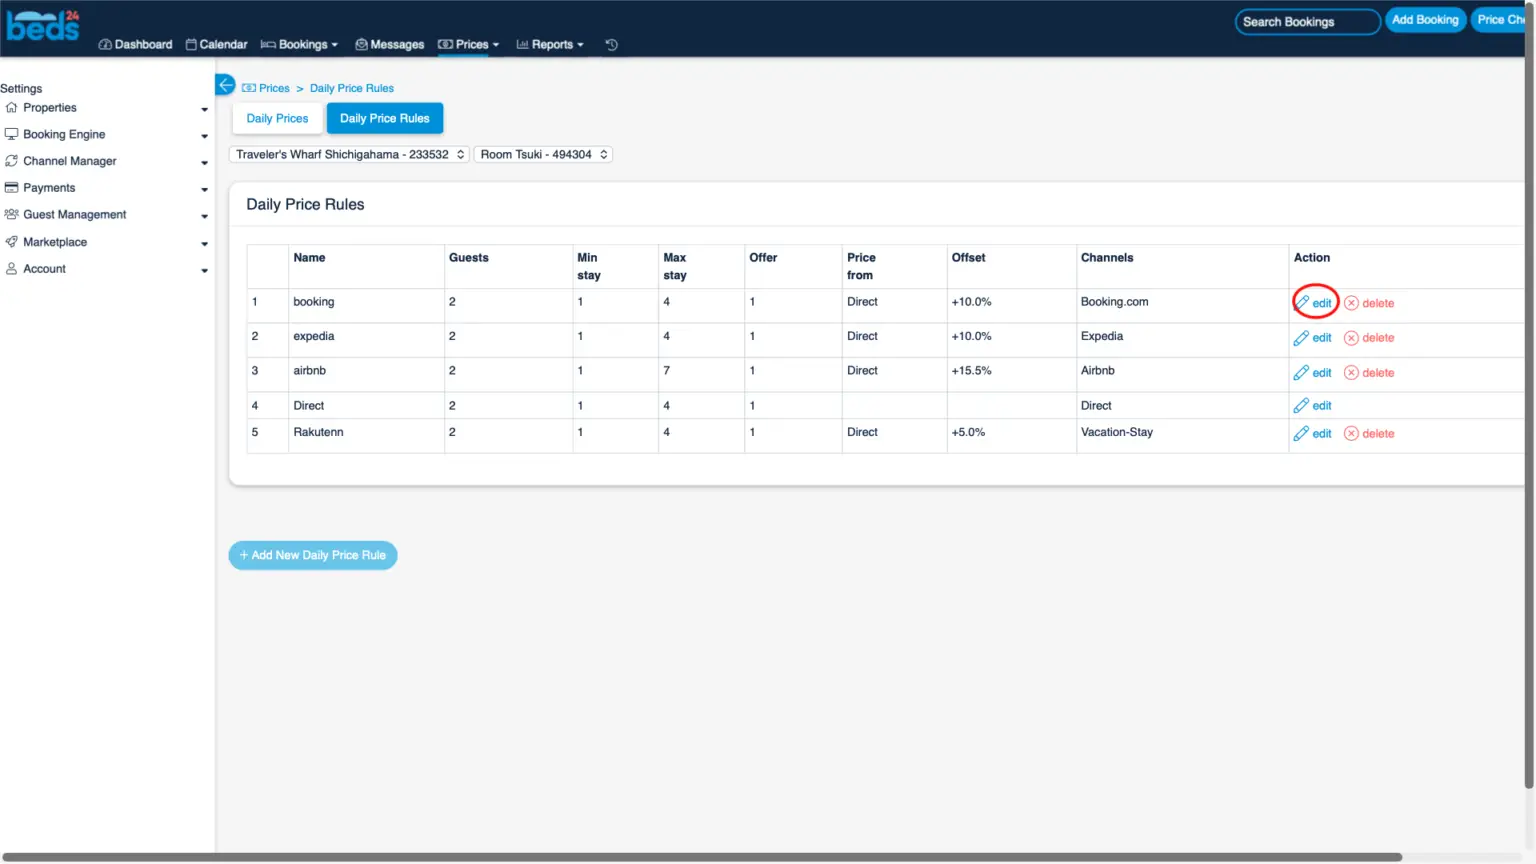Click the history clock icon in navbar
The height and width of the screenshot is (864, 1536).
[x=611, y=45]
